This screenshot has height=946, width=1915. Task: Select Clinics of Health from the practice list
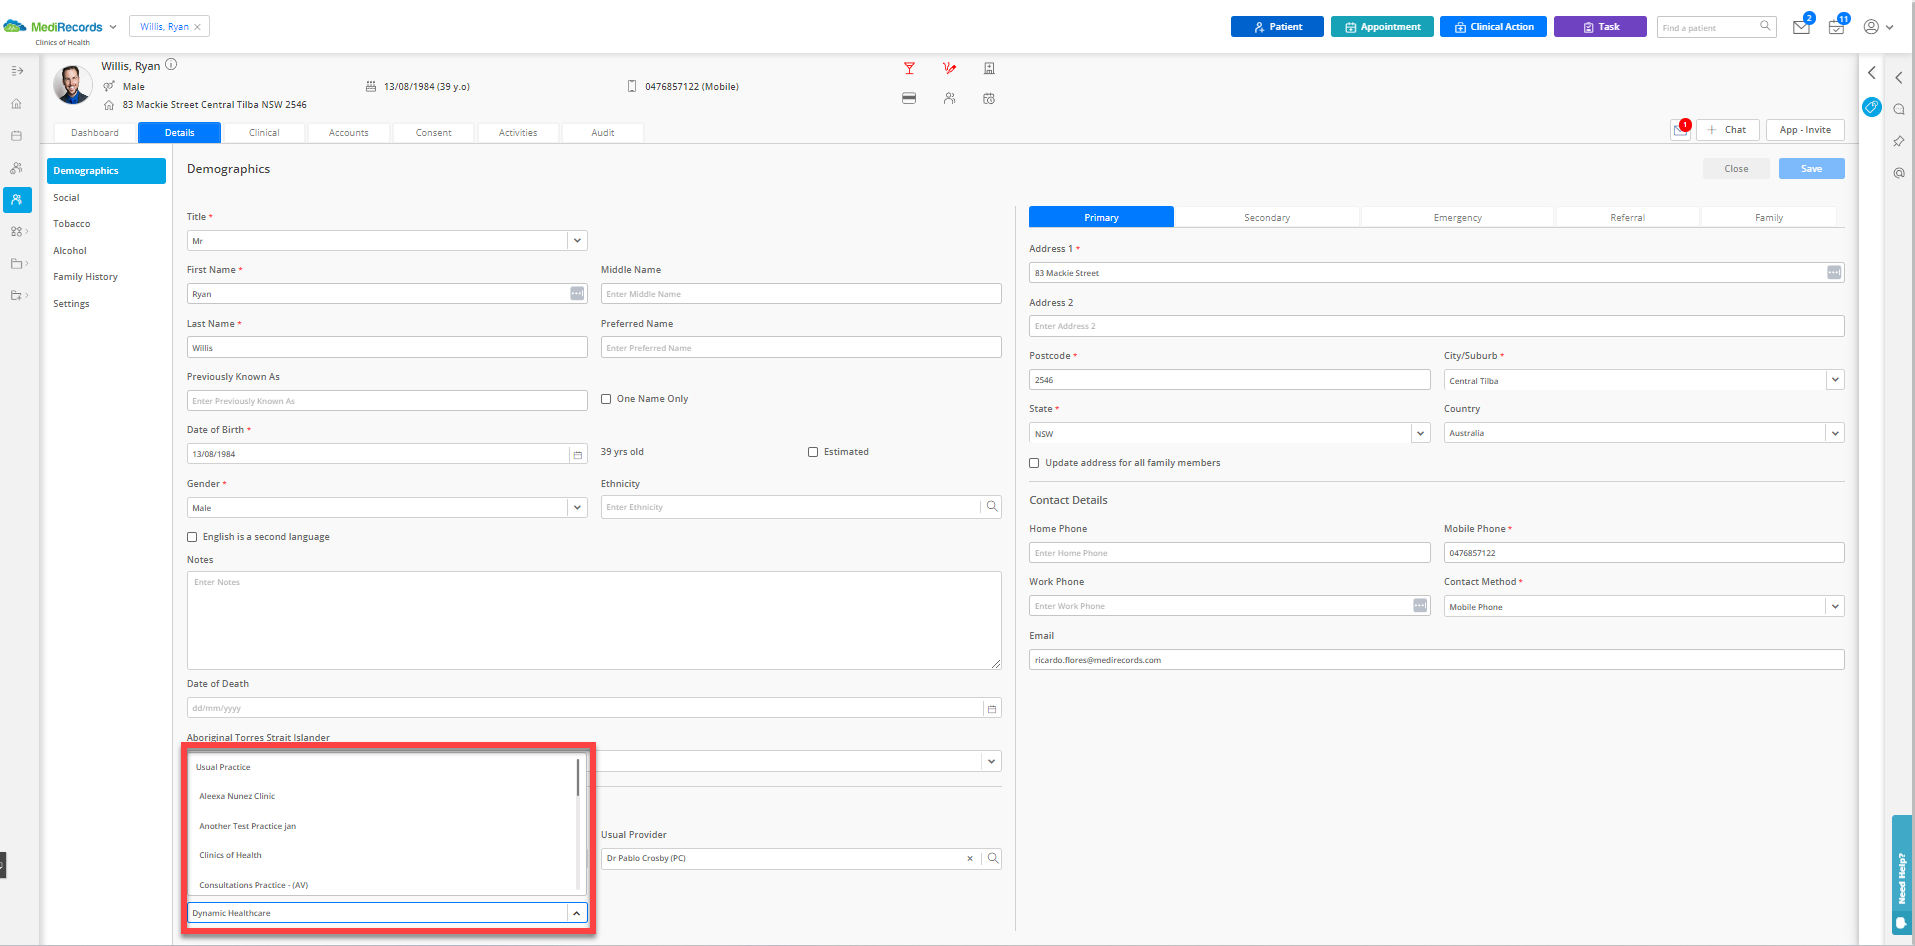coord(231,855)
